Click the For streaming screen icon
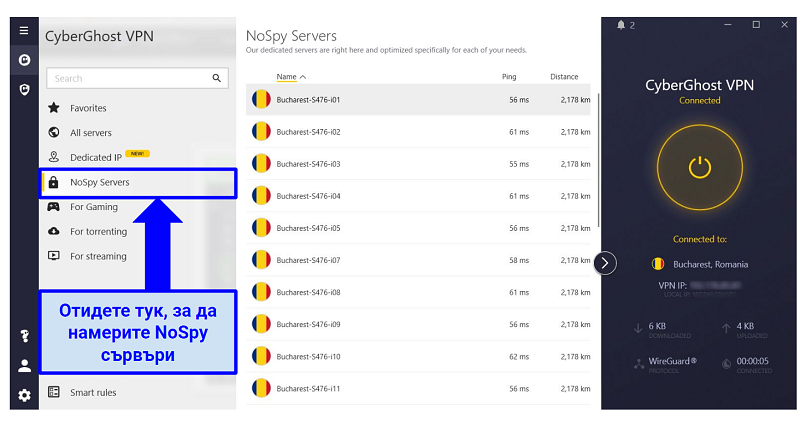Image resolution: width=806 pixels, height=431 pixels. pos(53,256)
